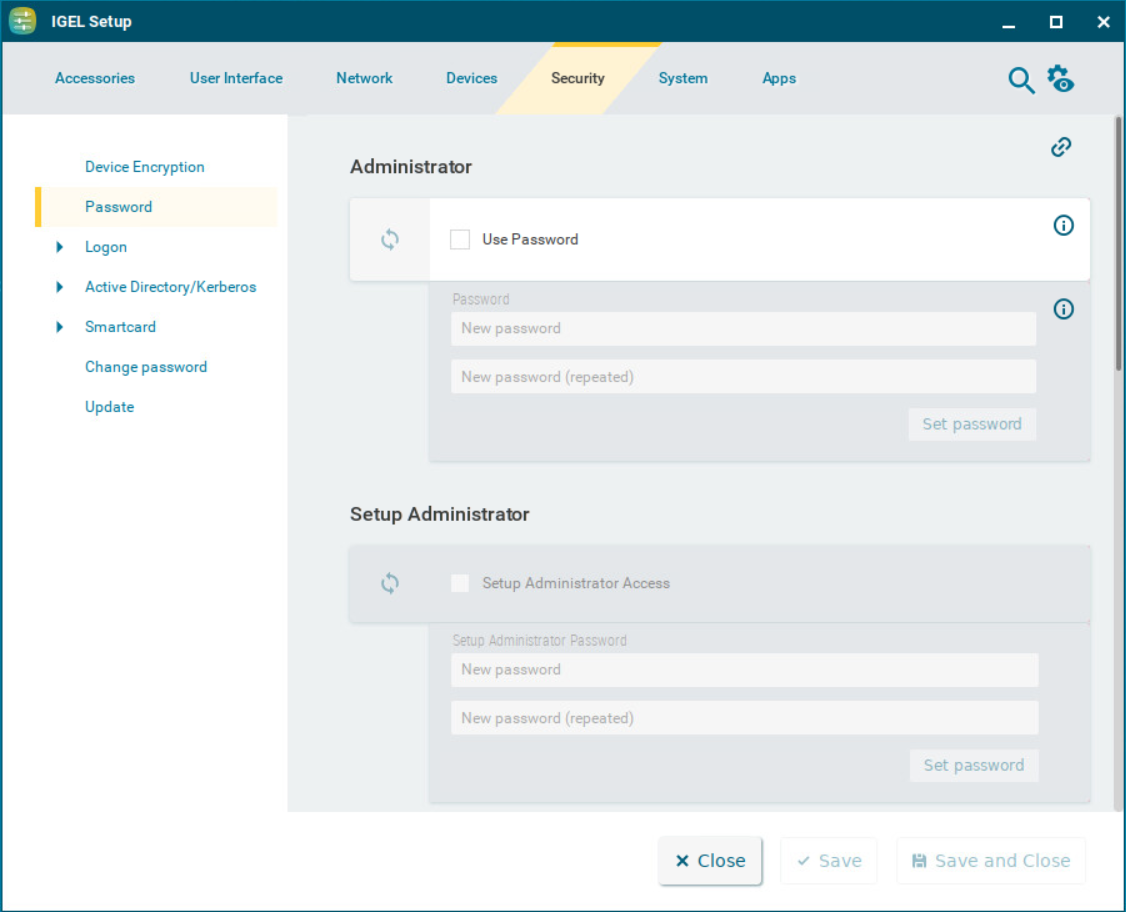Click reset arrows icon beside Setup Administrator Access
The height and width of the screenshot is (912, 1126).
(x=390, y=583)
